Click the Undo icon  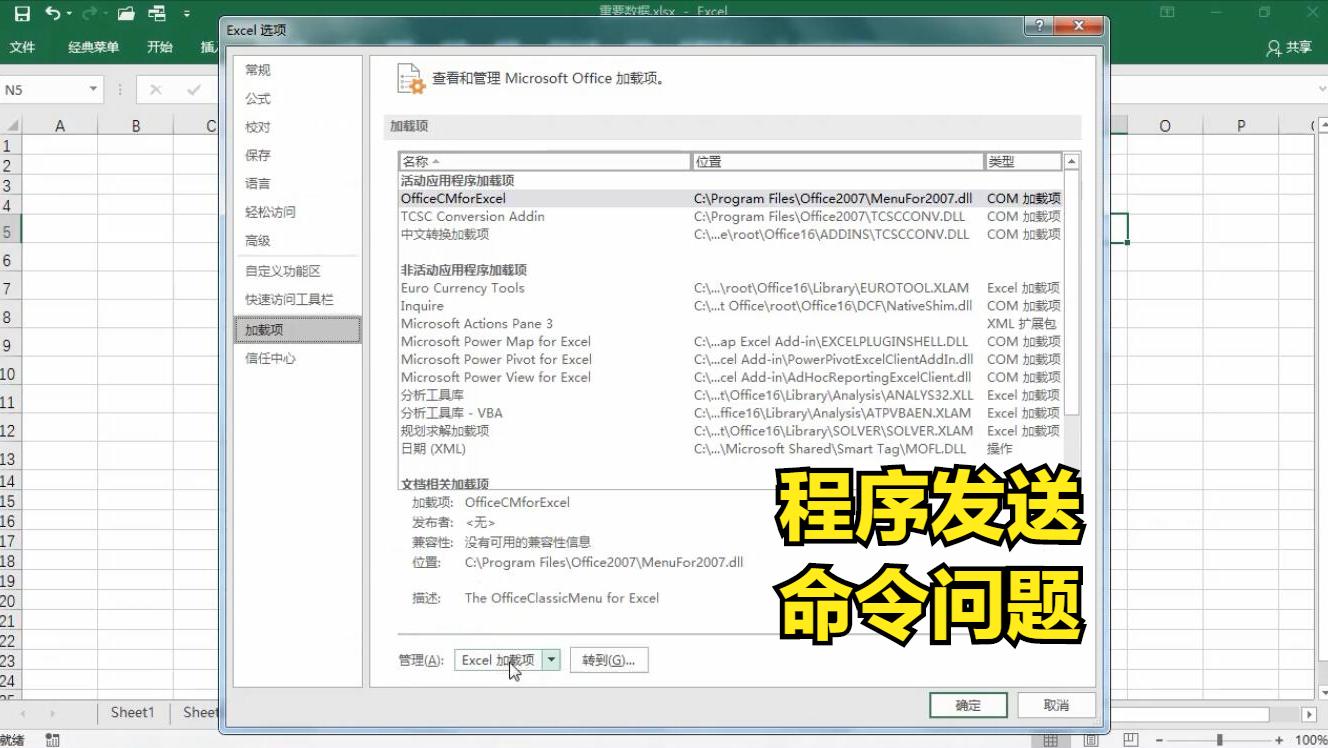point(52,11)
